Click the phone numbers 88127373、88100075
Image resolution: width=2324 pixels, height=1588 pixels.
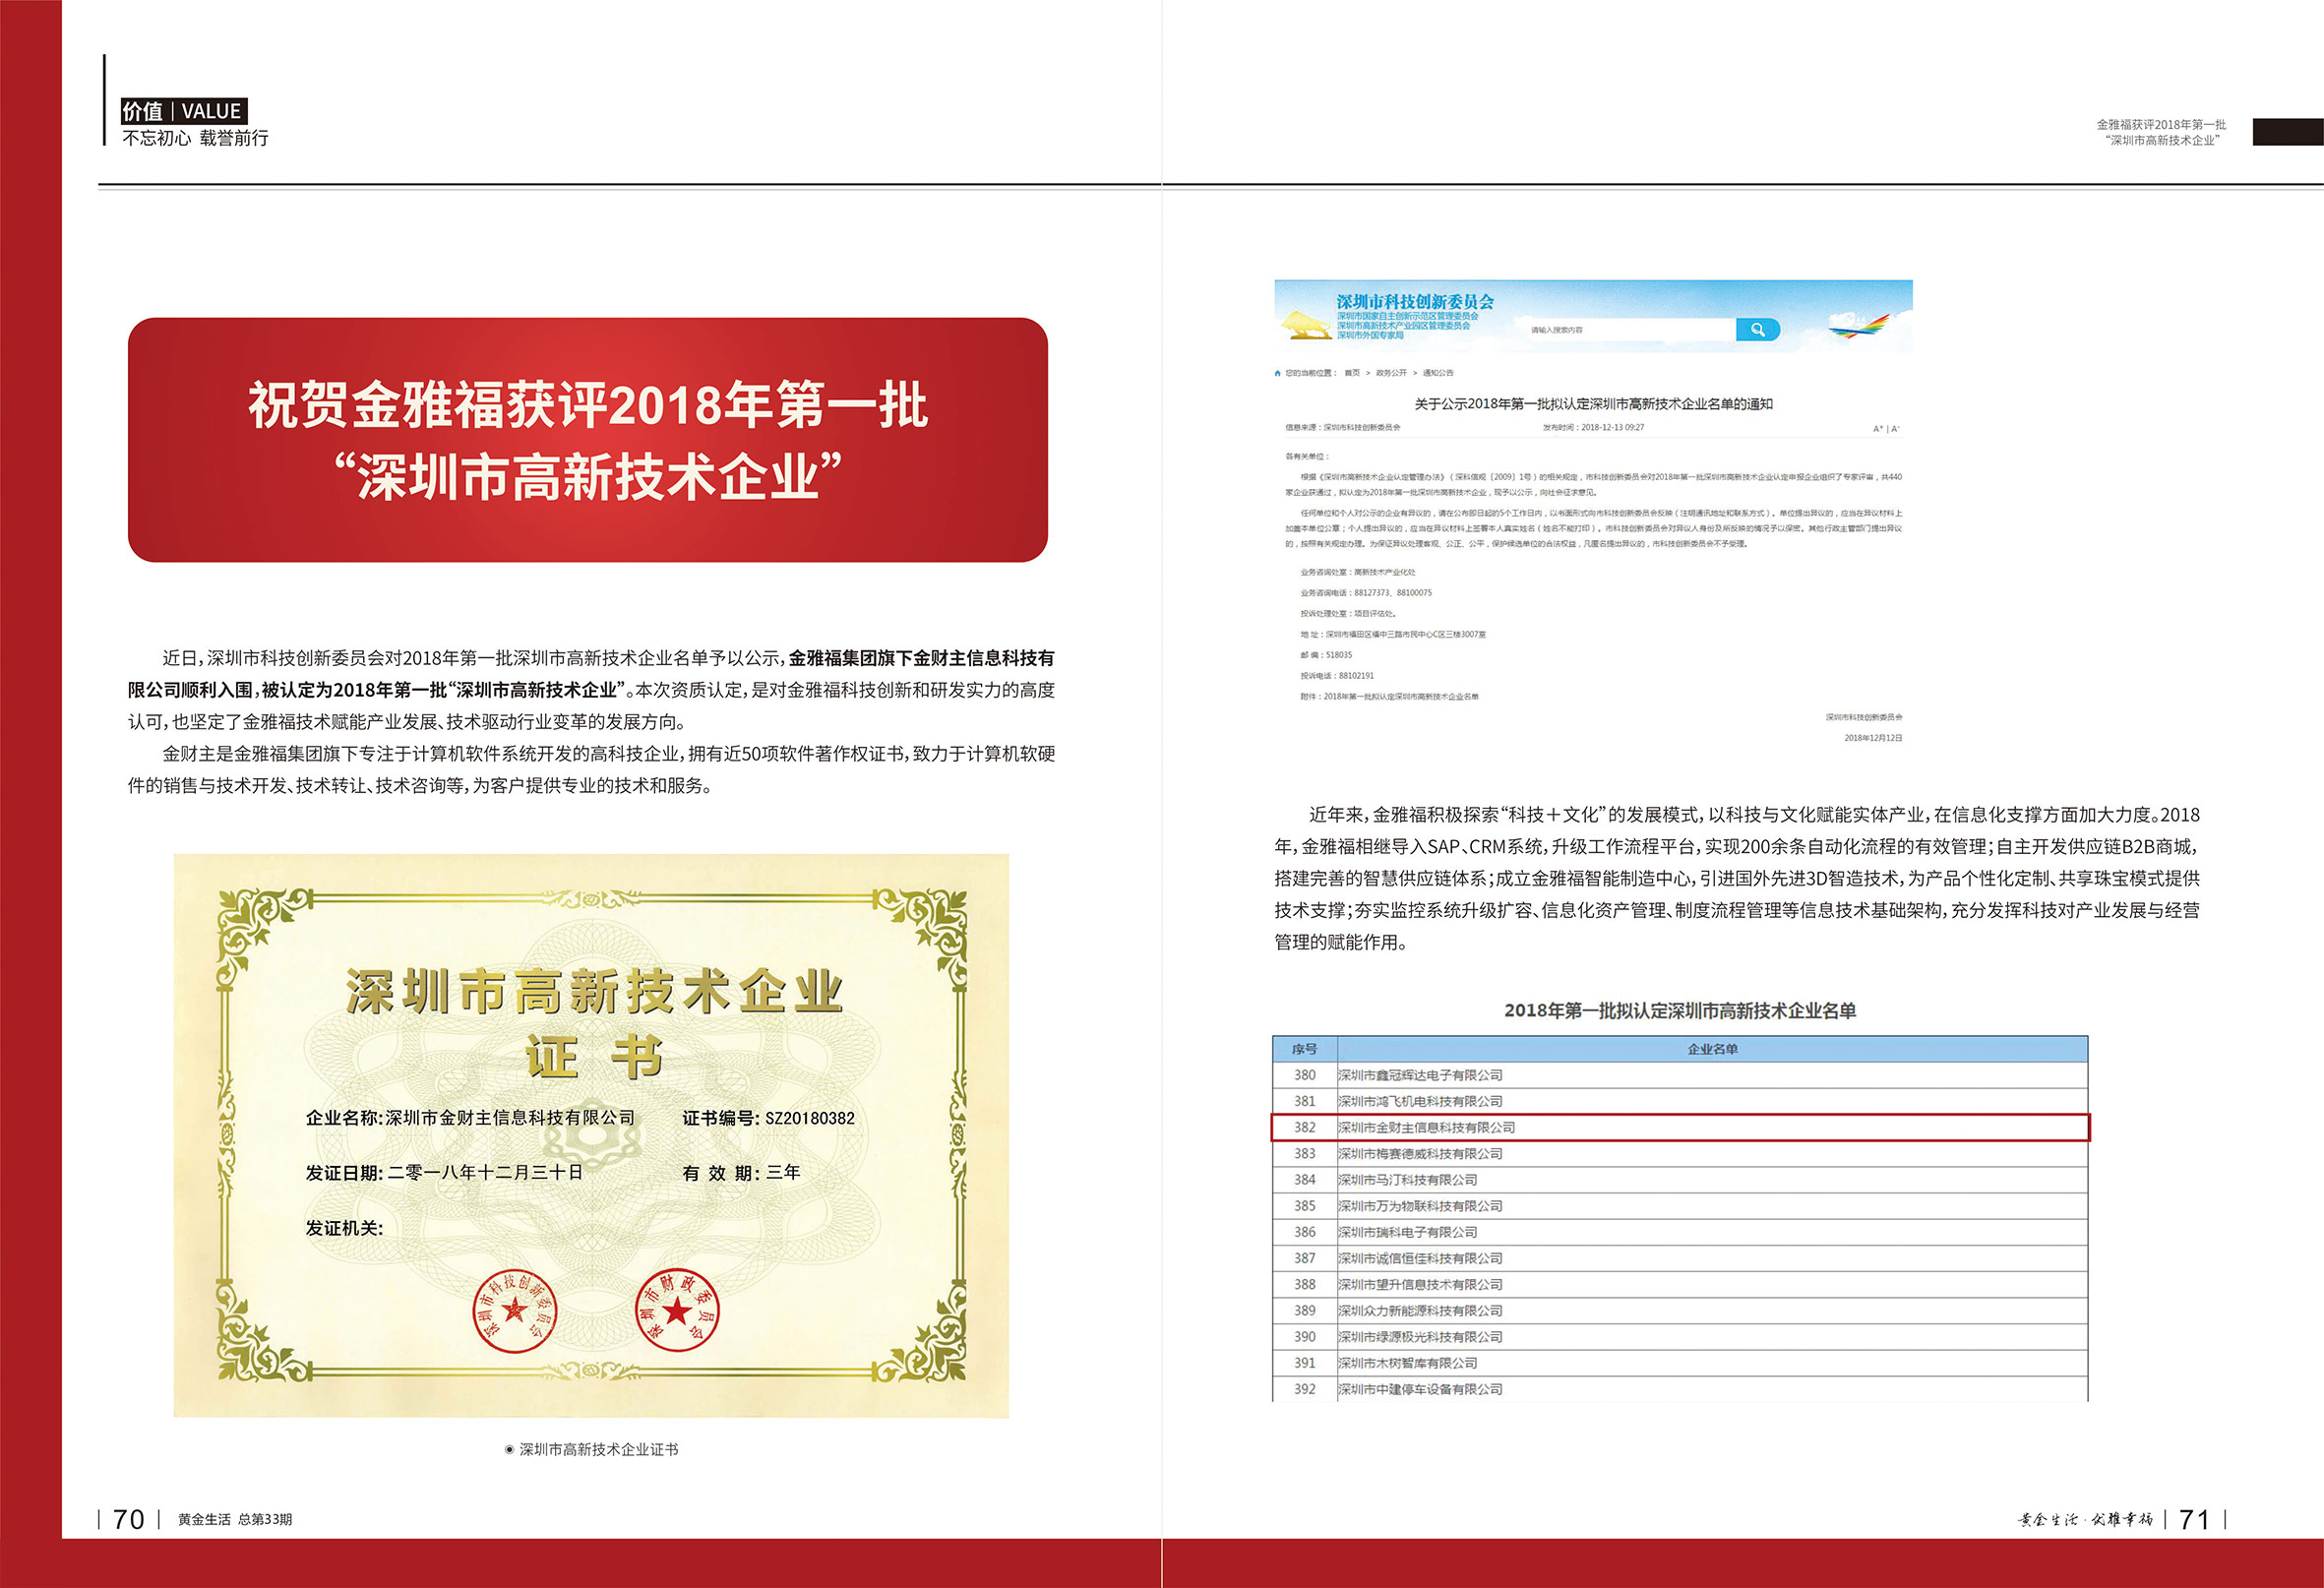coord(1392,593)
